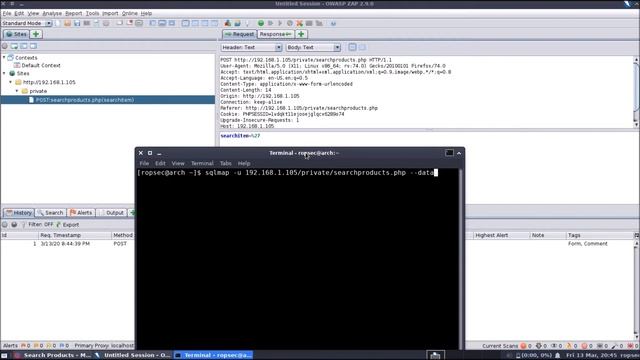Click the green Set Break circle icon

click(261, 23)
